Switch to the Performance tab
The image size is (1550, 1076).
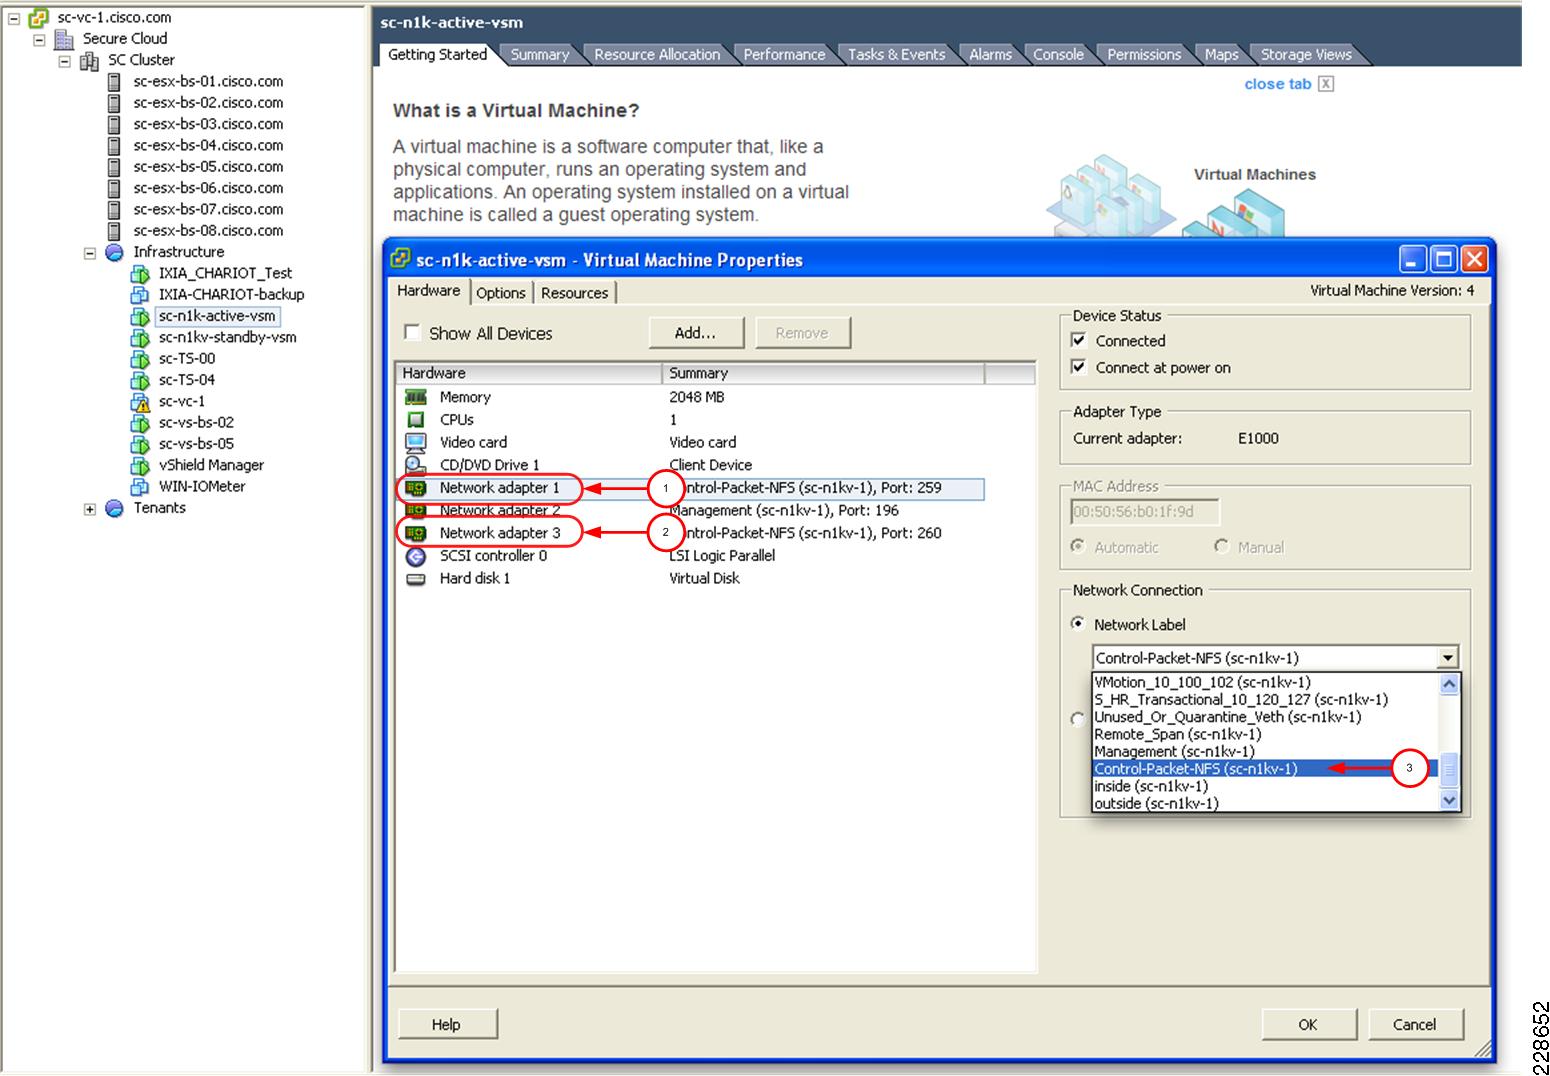click(784, 55)
